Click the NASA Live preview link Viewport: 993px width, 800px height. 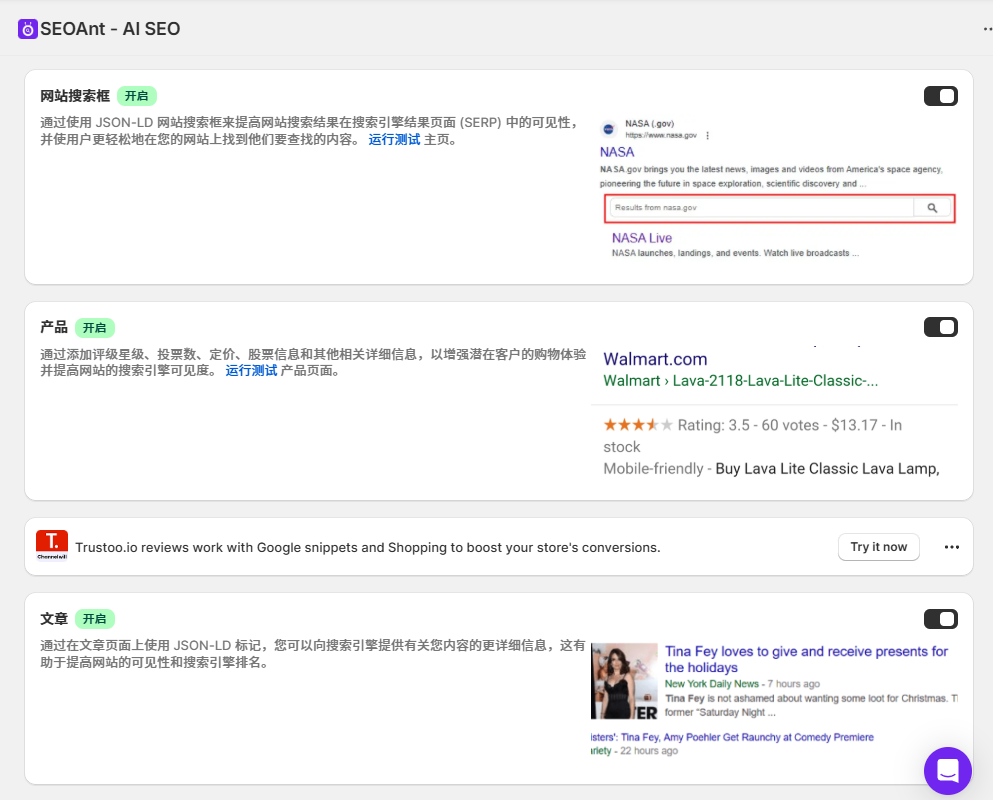(x=641, y=238)
